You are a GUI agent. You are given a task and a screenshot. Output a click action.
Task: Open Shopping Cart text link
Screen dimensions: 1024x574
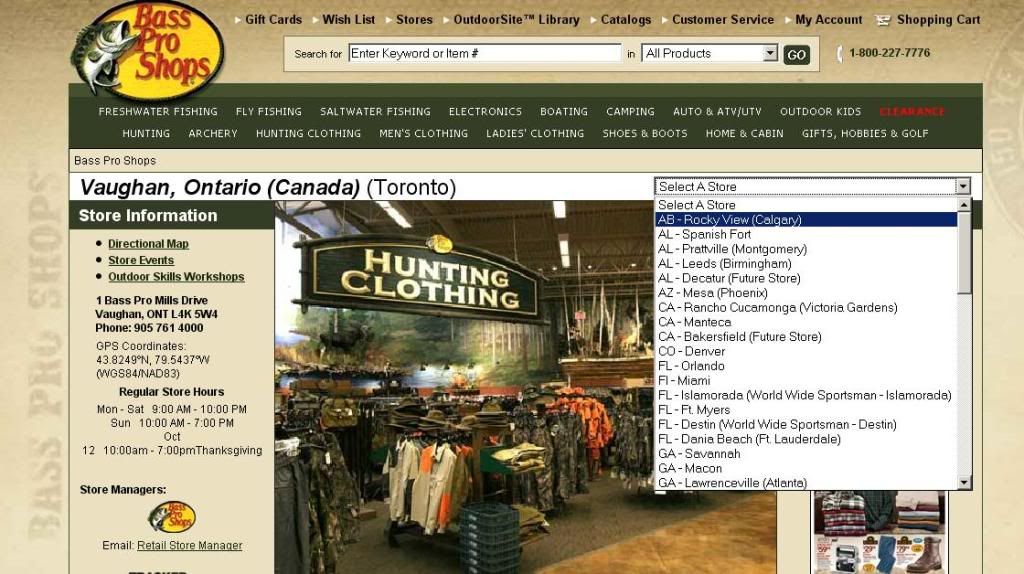point(938,20)
